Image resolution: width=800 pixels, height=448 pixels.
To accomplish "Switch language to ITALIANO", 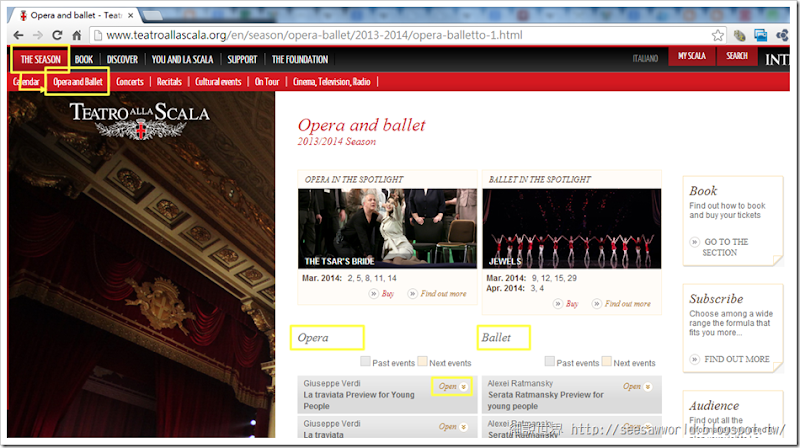I will [x=645, y=59].
